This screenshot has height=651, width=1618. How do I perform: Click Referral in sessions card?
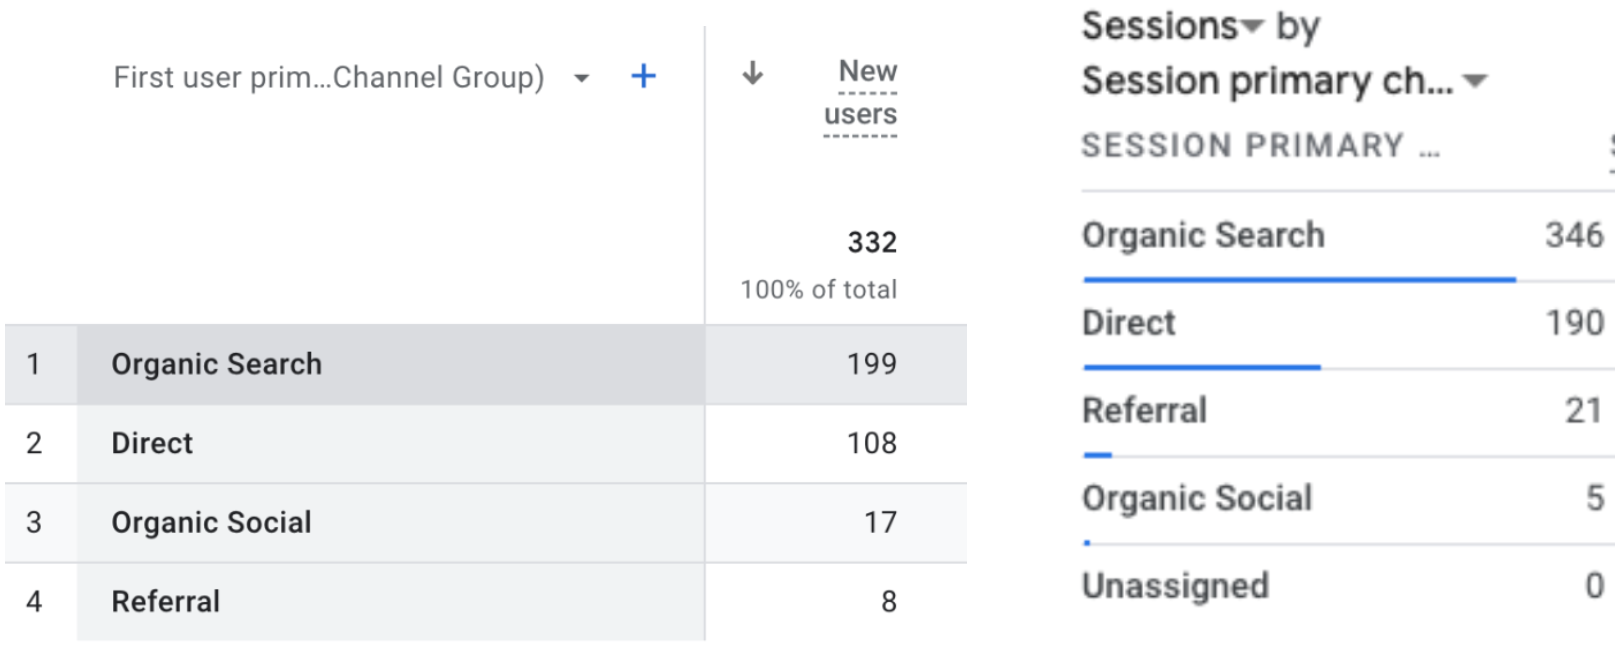(1144, 410)
